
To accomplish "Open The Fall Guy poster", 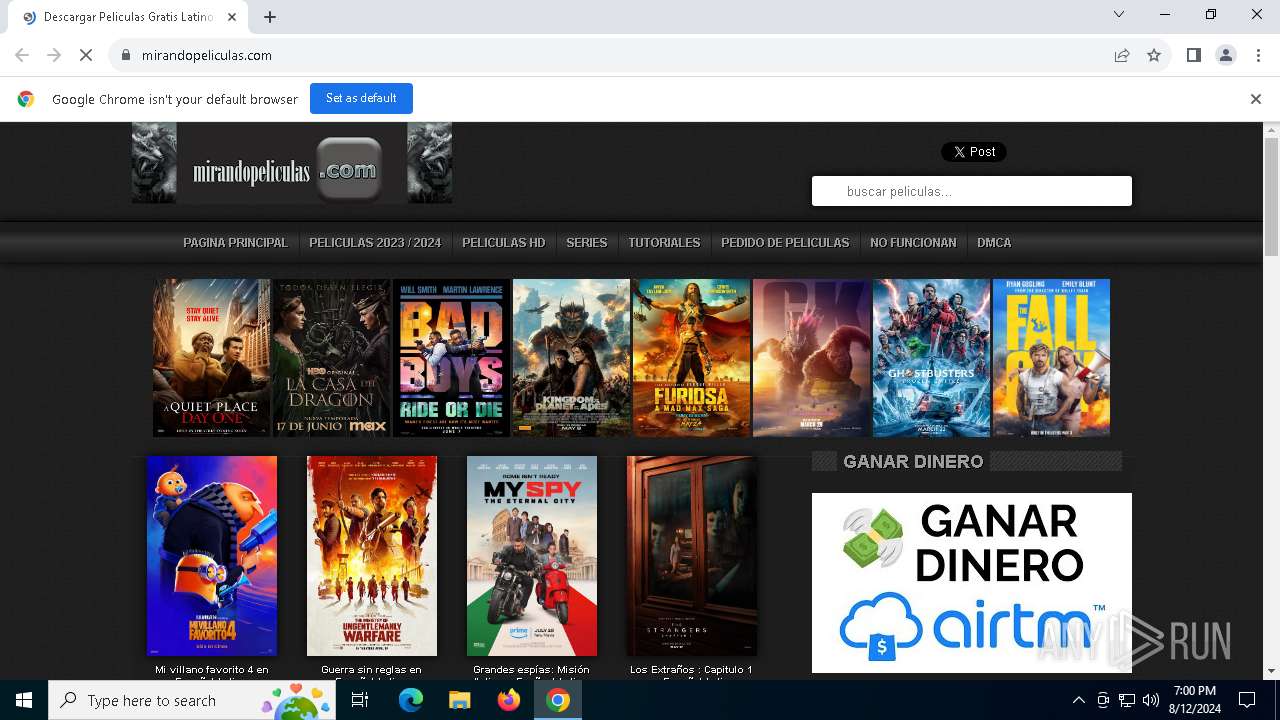I will pos(1051,358).
